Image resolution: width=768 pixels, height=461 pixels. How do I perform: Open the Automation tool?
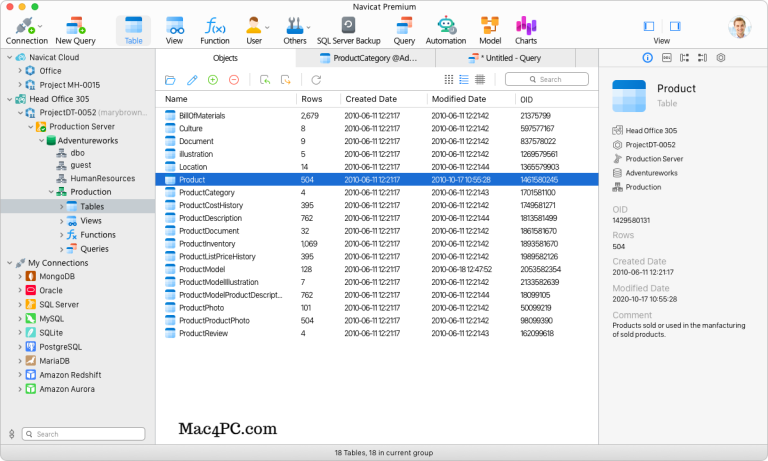tap(446, 31)
